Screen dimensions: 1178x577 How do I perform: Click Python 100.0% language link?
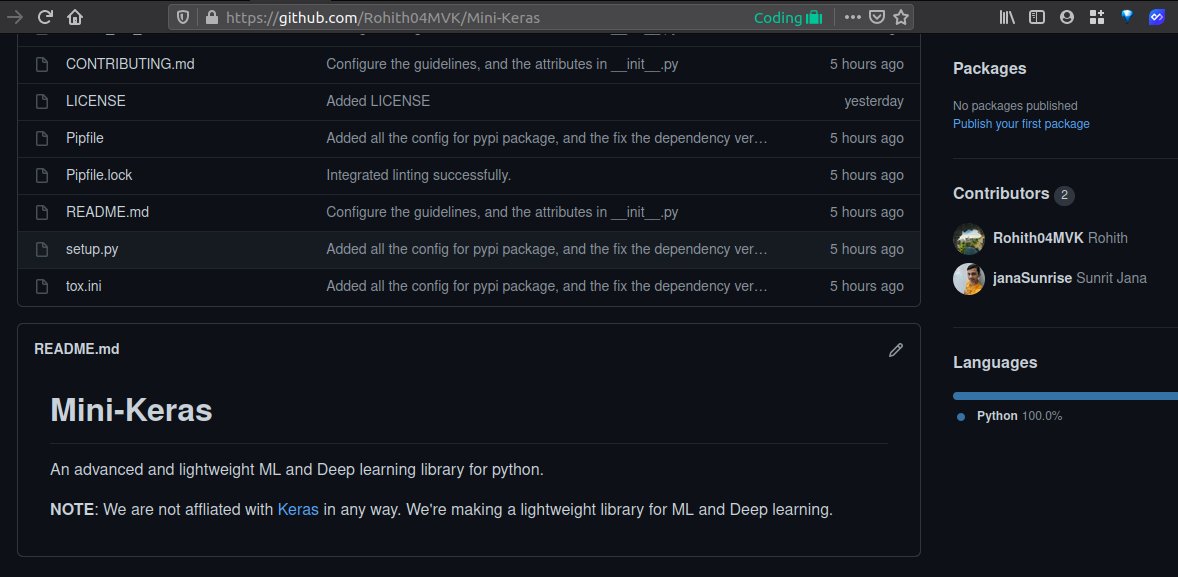click(x=1019, y=416)
